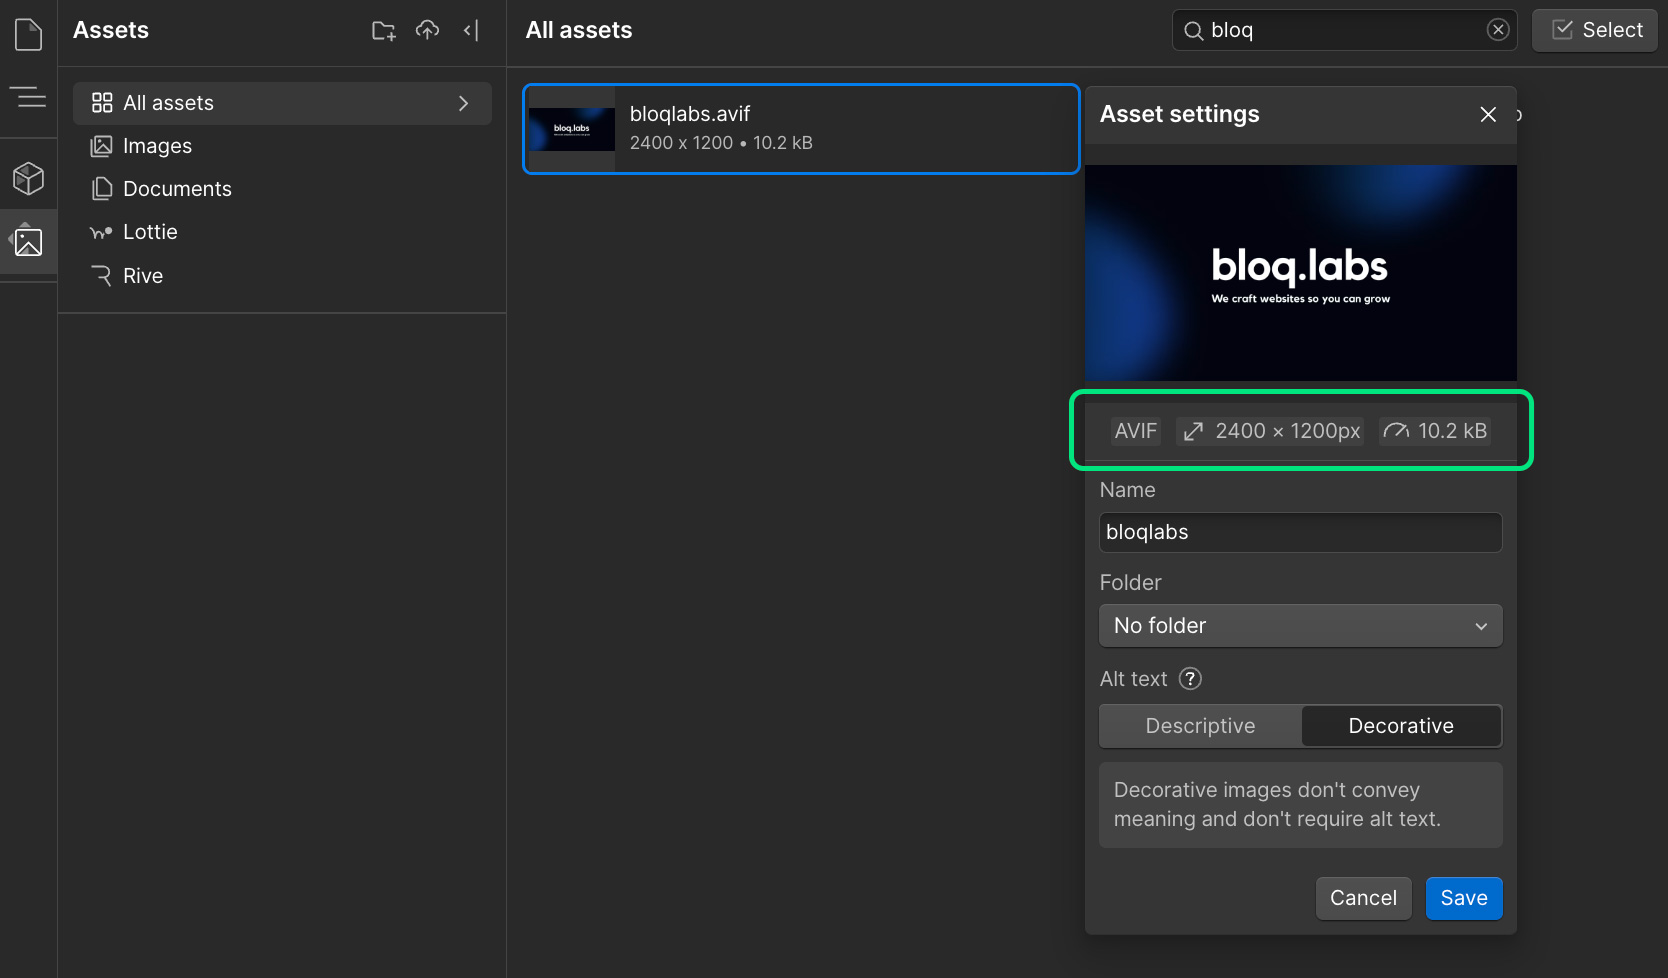Open Alt text help question mark
The height and width of the screenshot is (978, 1668).
coord(1190,679)
